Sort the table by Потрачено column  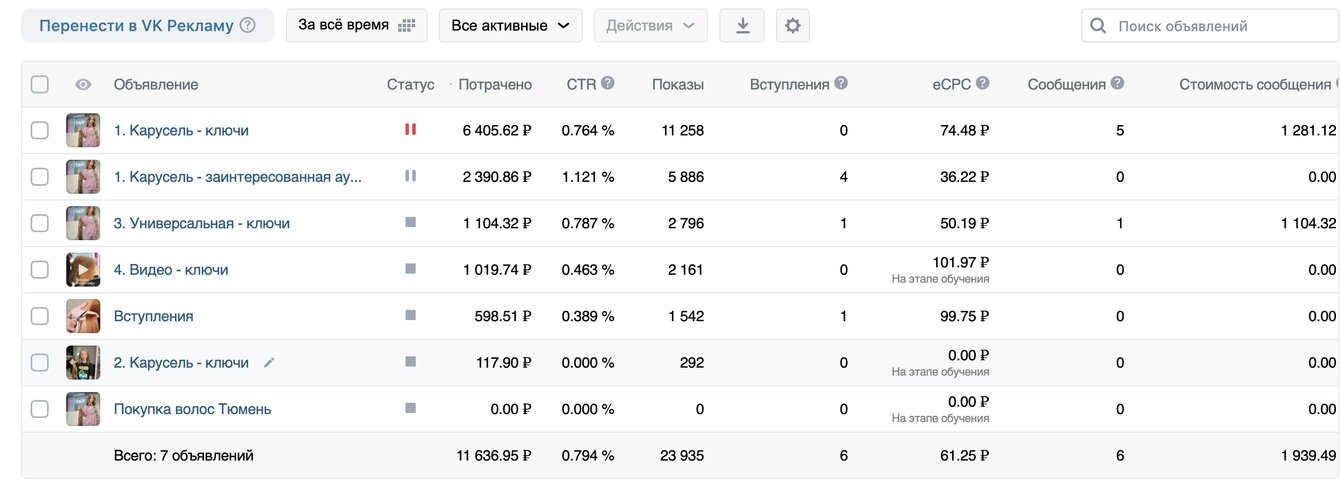(495, 85)
